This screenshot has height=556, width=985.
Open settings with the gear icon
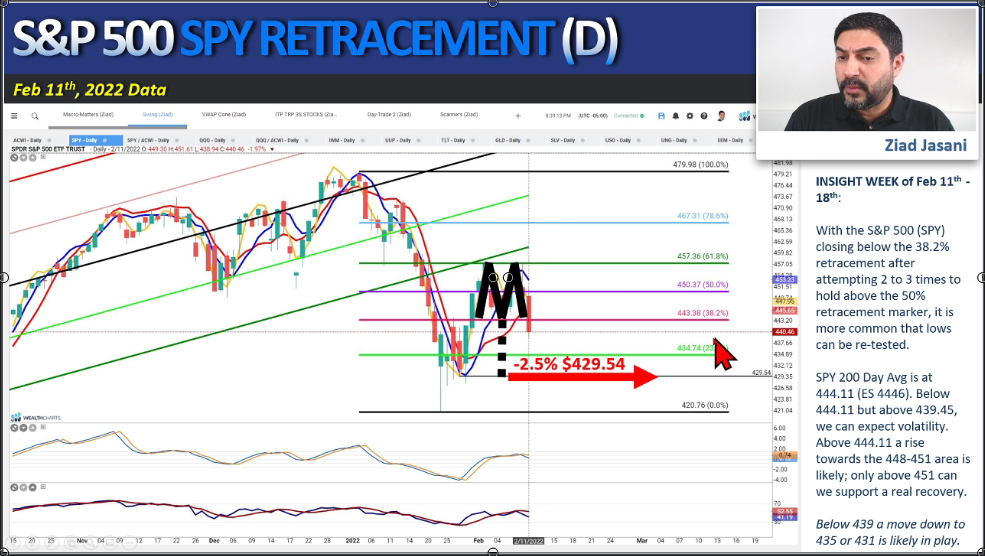pos(690,116)
